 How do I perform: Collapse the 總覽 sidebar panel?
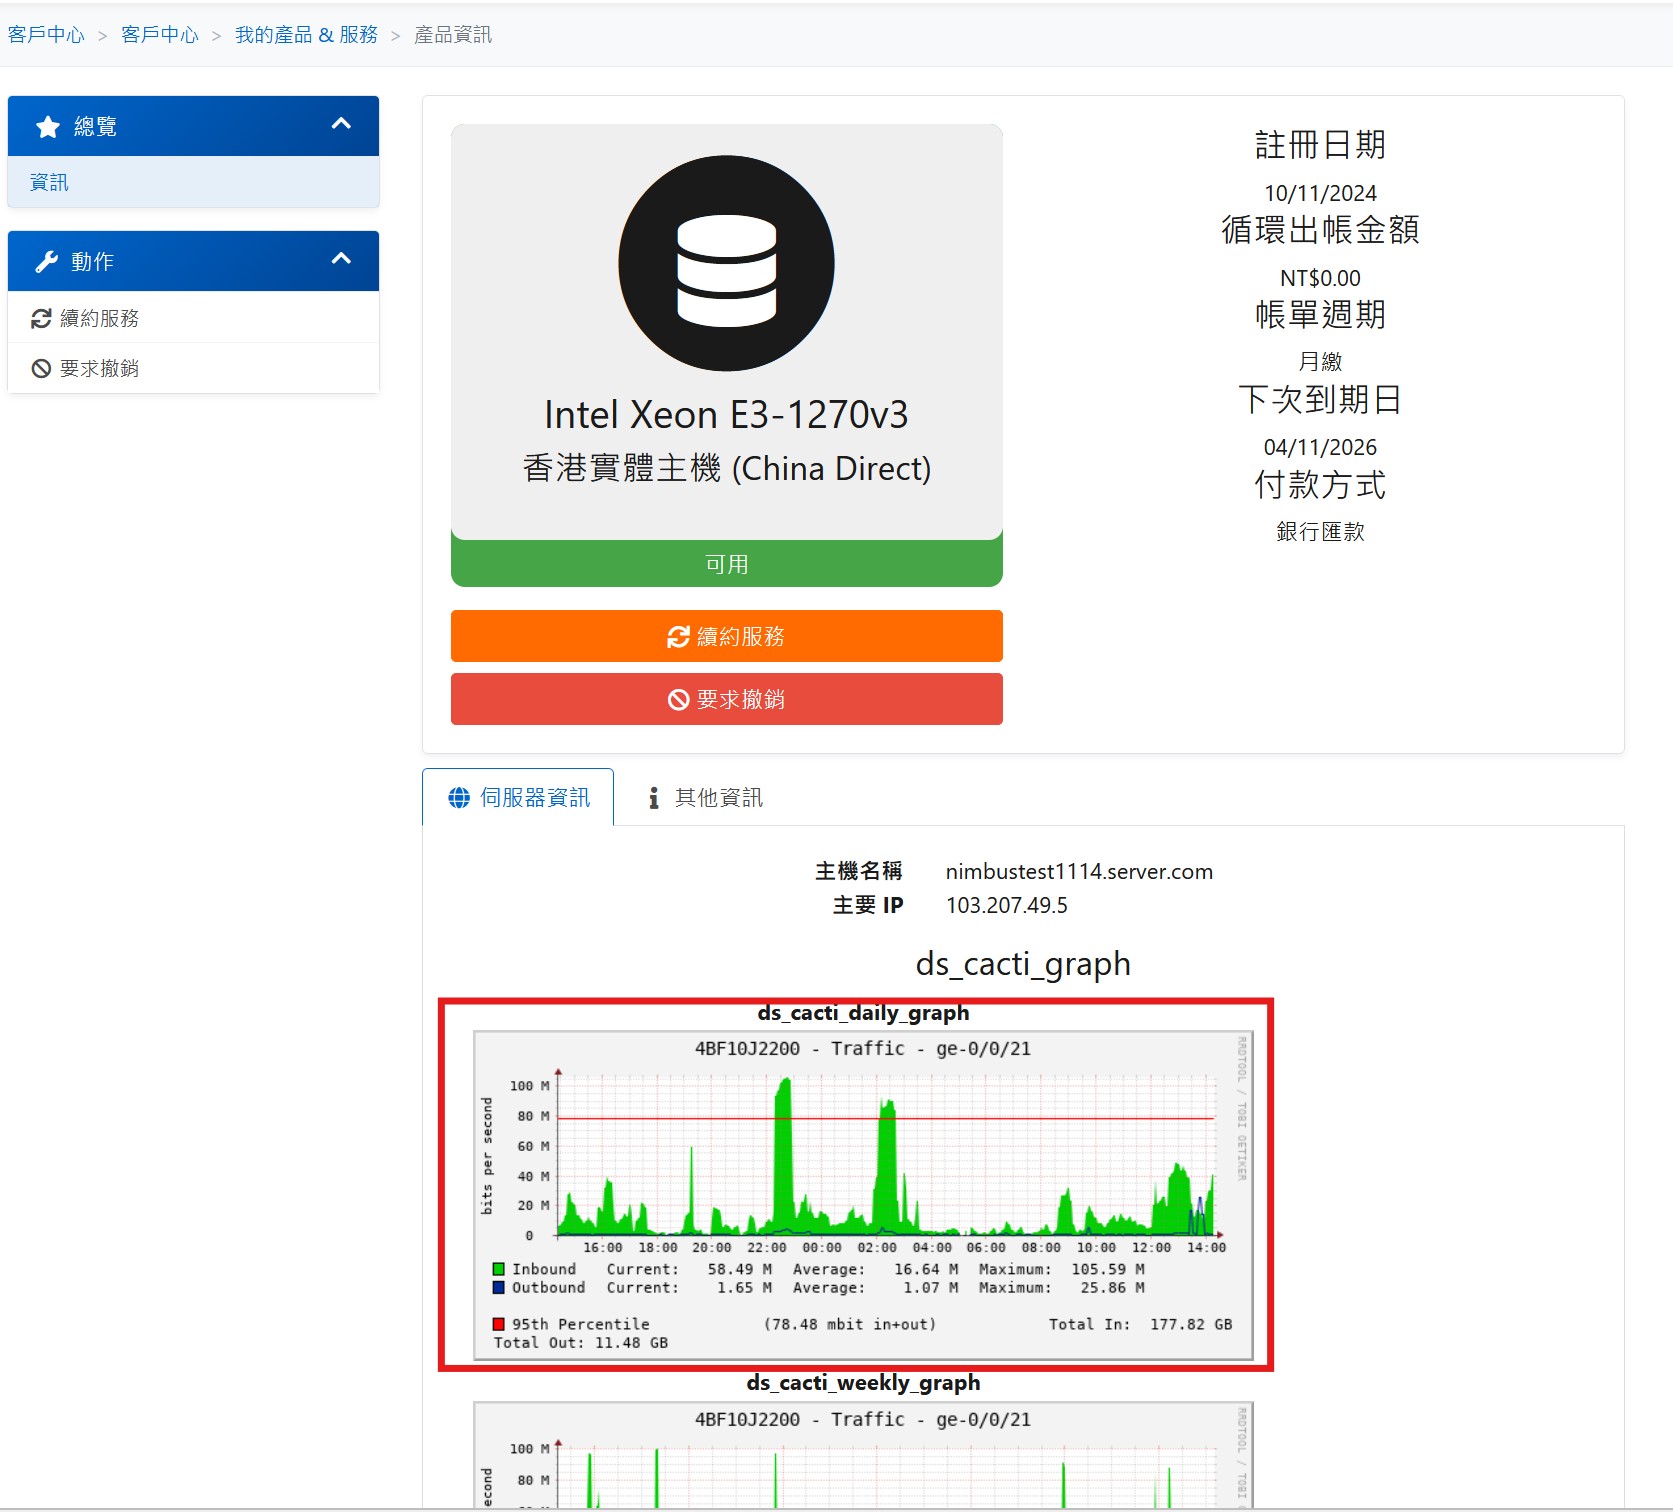coord(342,123)
